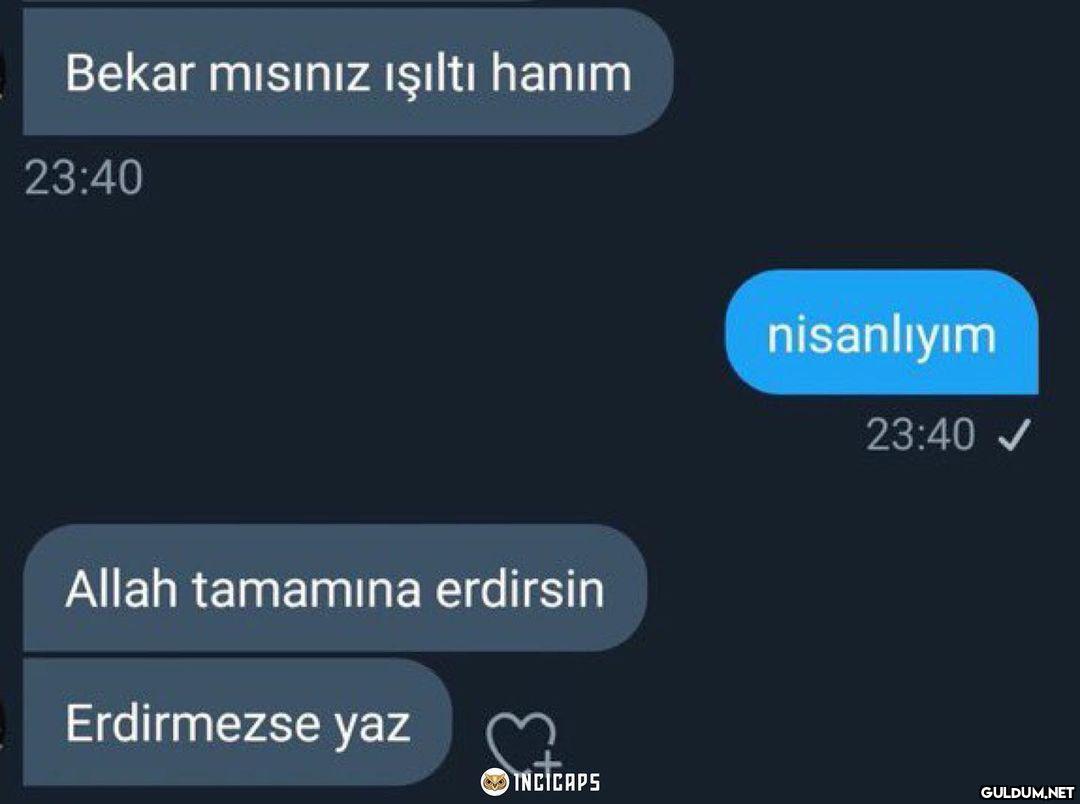This screenshot has width=1080, height=804.
Task: Click the INCICAPS watermark text
Action: (557, 782)
